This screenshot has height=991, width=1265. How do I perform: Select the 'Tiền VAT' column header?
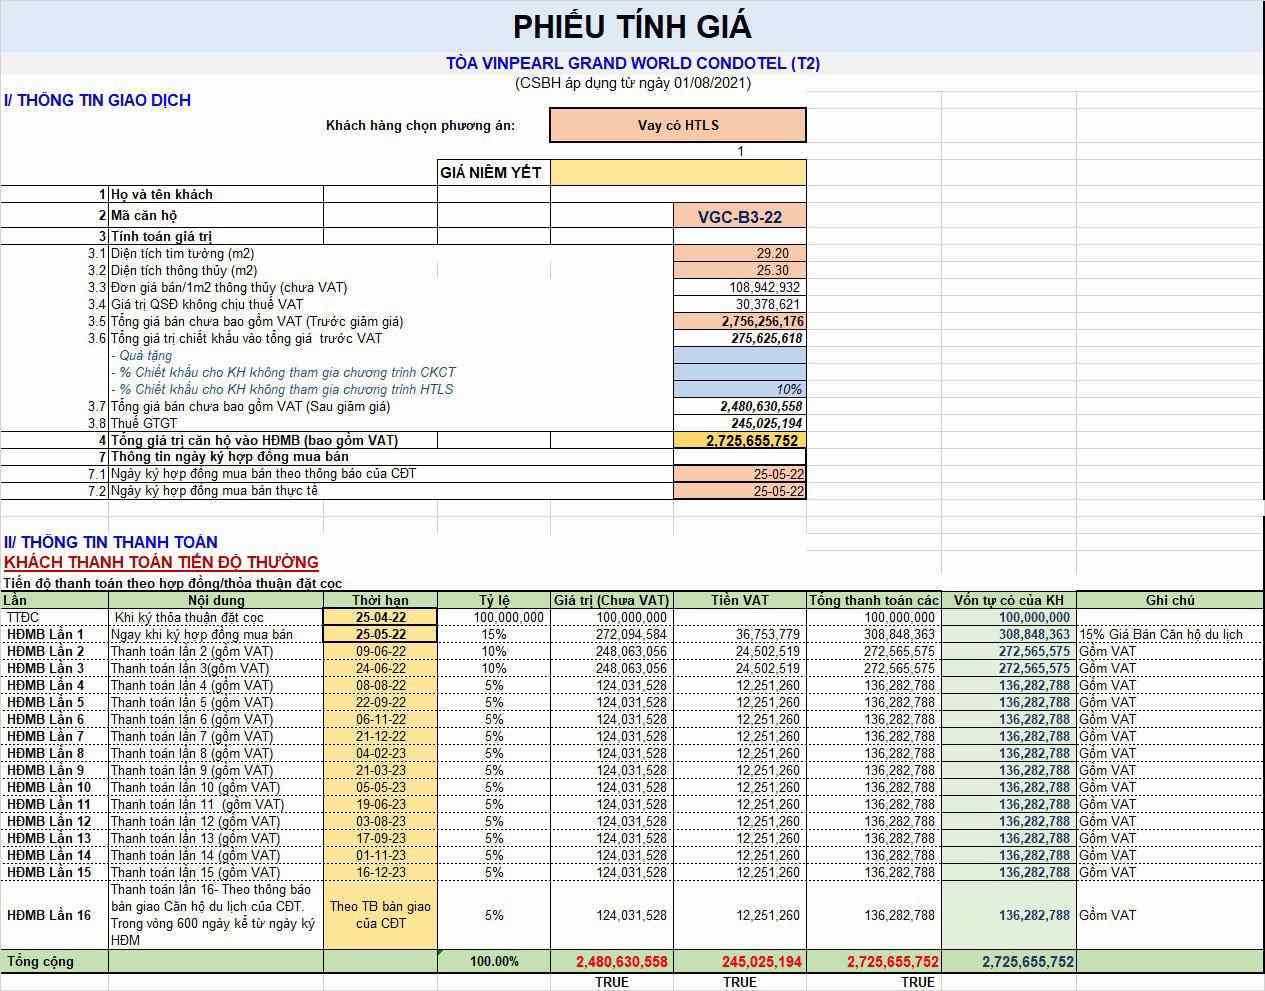pos(740,601)
